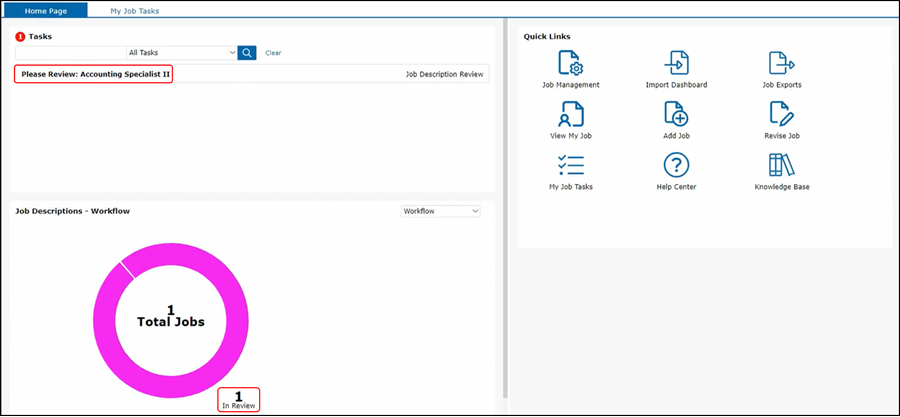Click the Clear link beside search
Screen dimensions: 900x417
[273, 53]
